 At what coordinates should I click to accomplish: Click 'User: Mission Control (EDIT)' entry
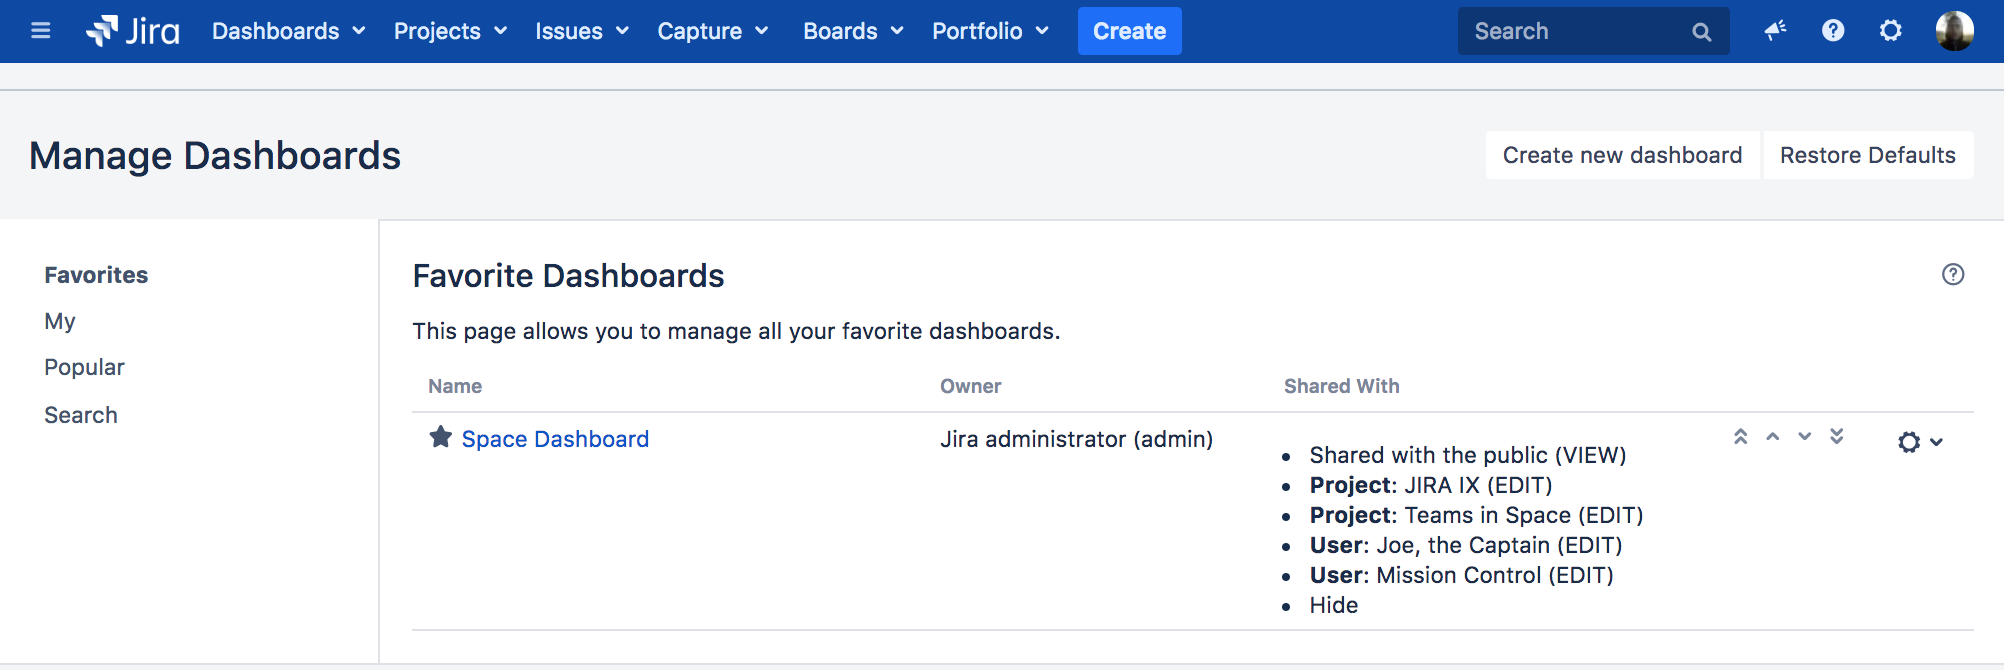coord(1461,575)
